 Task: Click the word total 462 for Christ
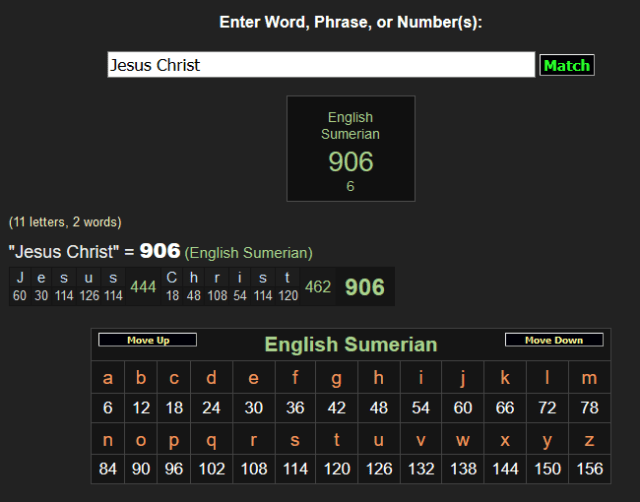click(x=317, y=288)
